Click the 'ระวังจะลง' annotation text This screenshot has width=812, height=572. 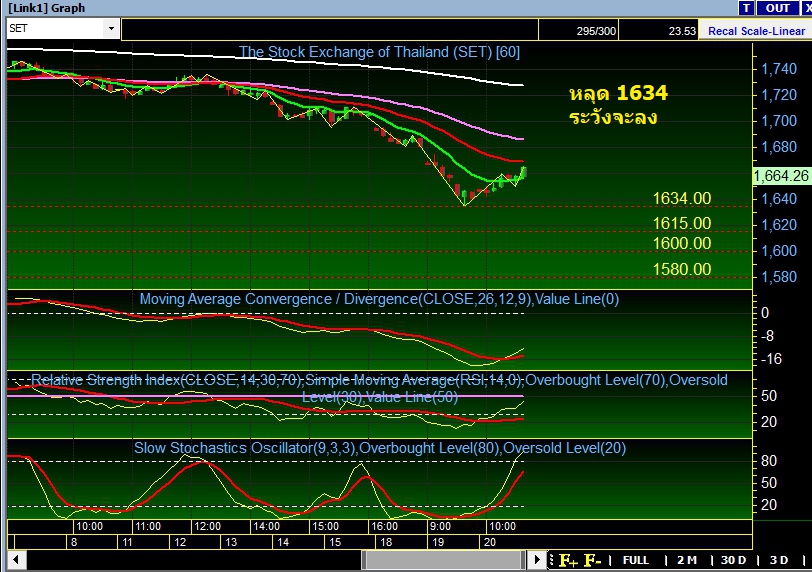point(613,117)
